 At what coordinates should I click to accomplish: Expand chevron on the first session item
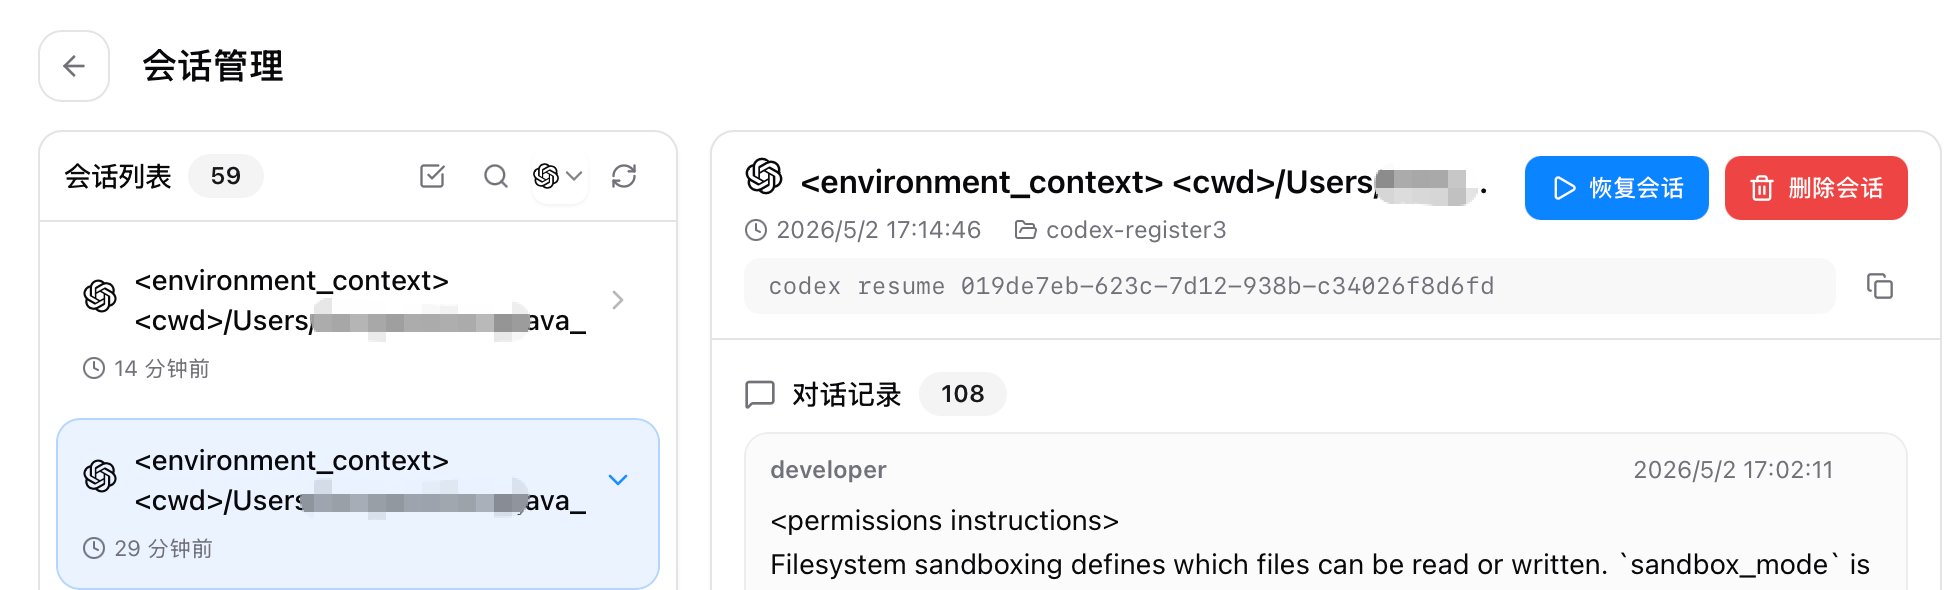coord(618,300)
